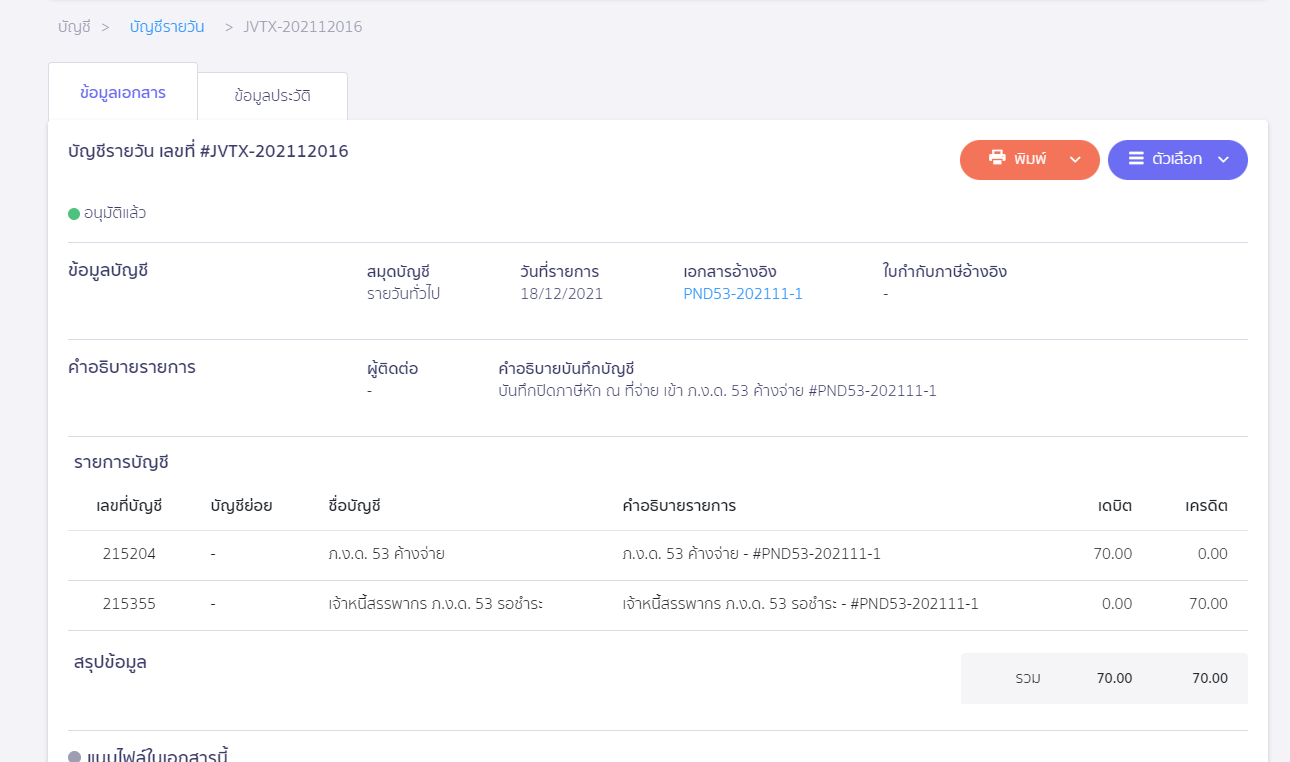Click the เครดิต column header
This screenshot has width=1290, height=762.
[1206, 506]
